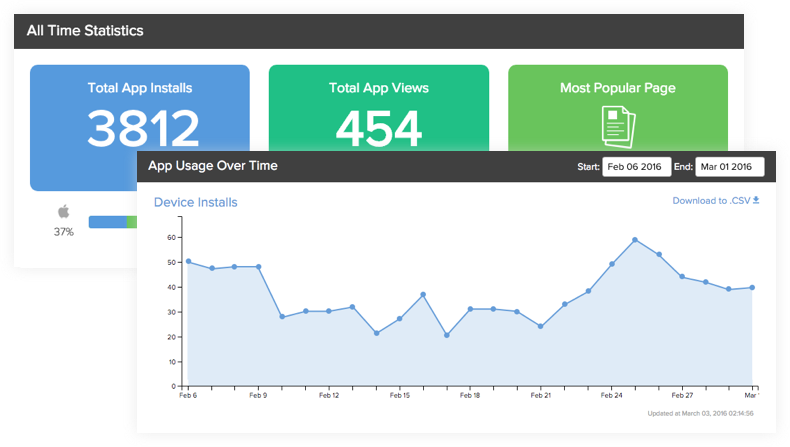
Task: Select the Total App Views card showing 454
Action: click(379, 108)
